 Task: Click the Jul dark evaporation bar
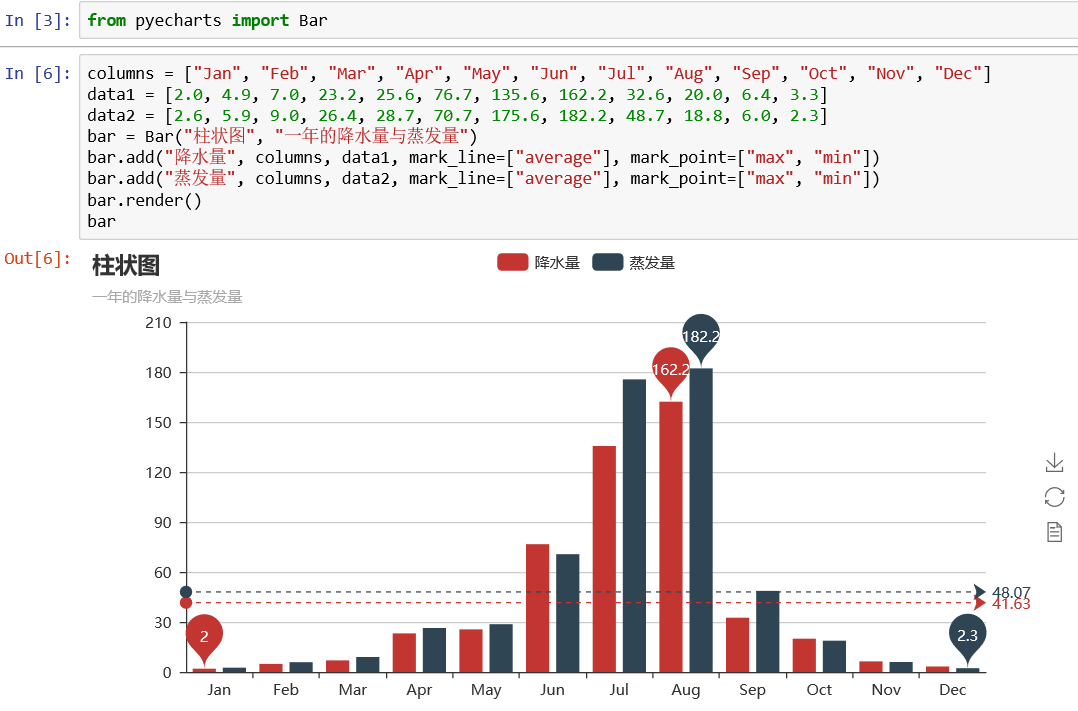click(635, 526)
